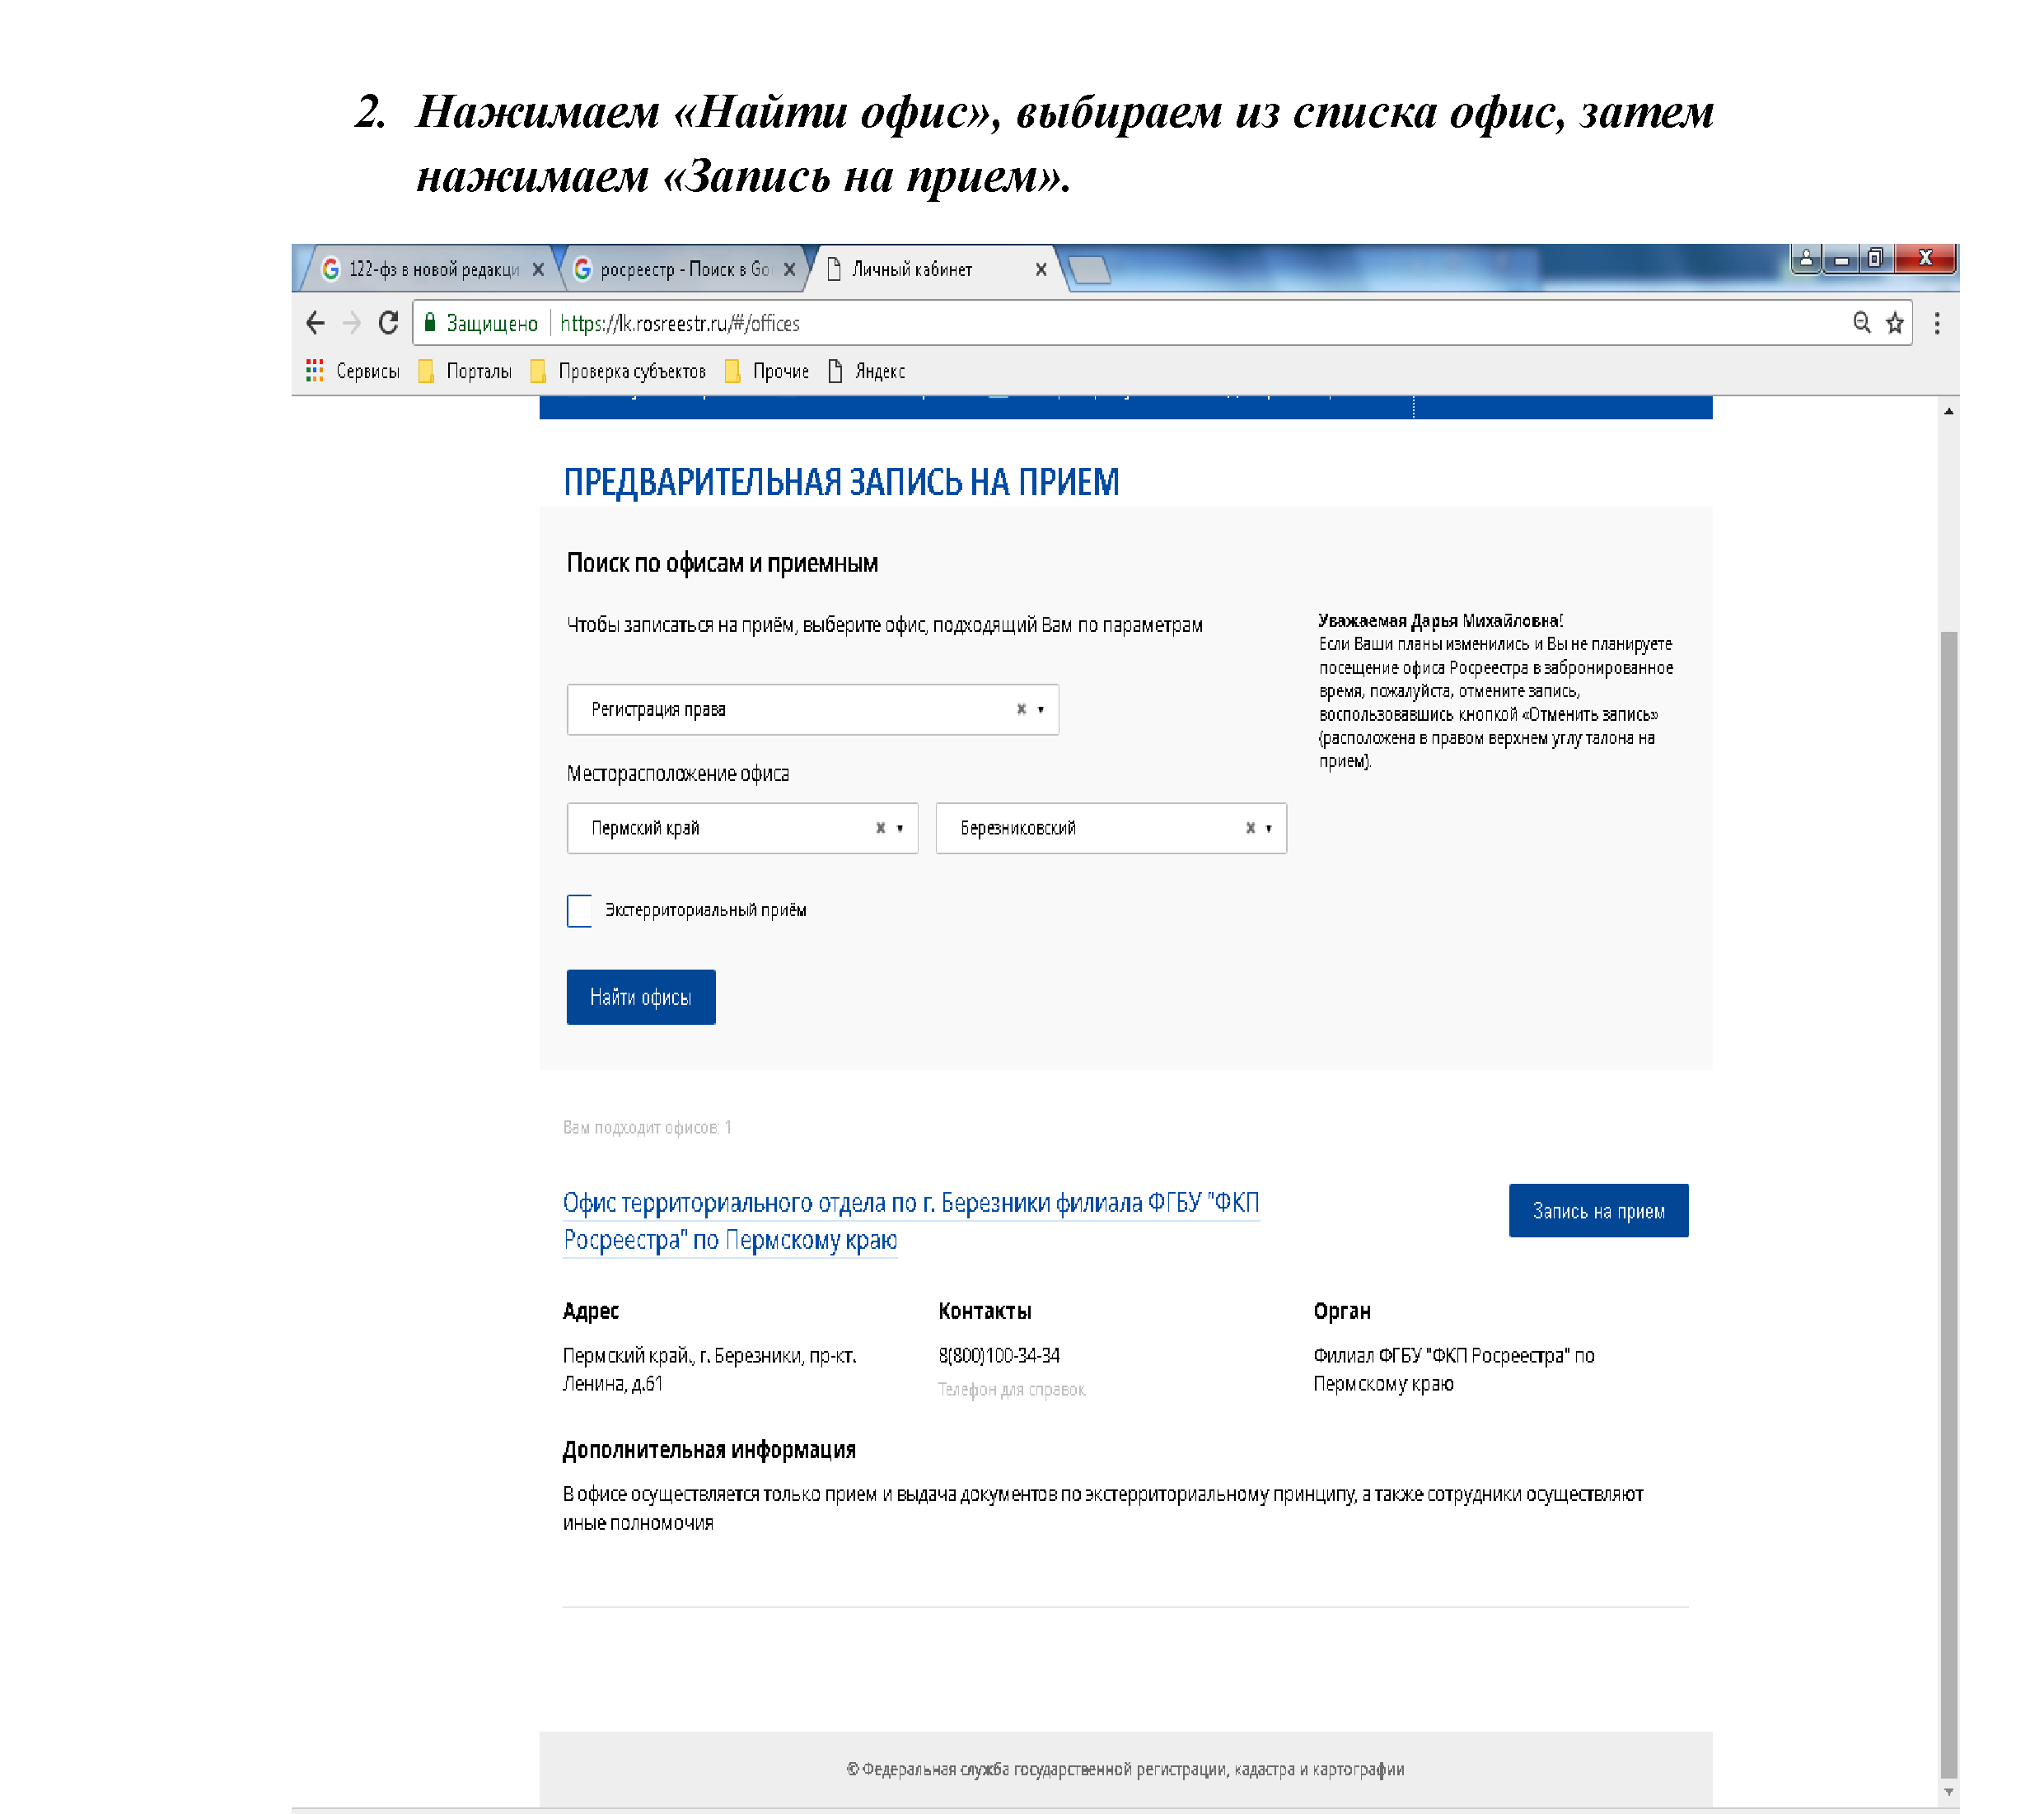Click the Вам подходит офисов: 1 text
The height and width of the screenshot is (1814, 2044).
647,1127
